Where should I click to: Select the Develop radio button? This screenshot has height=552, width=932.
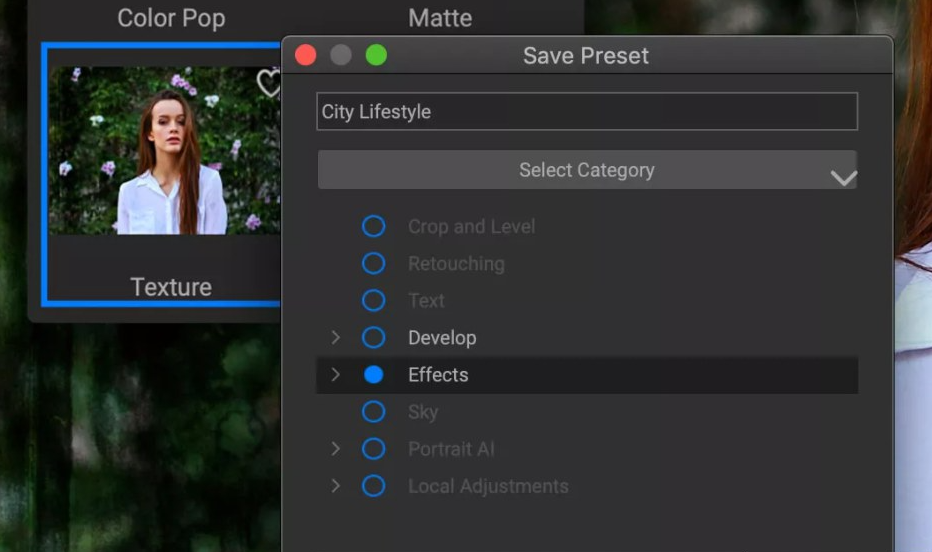point(373,337)
